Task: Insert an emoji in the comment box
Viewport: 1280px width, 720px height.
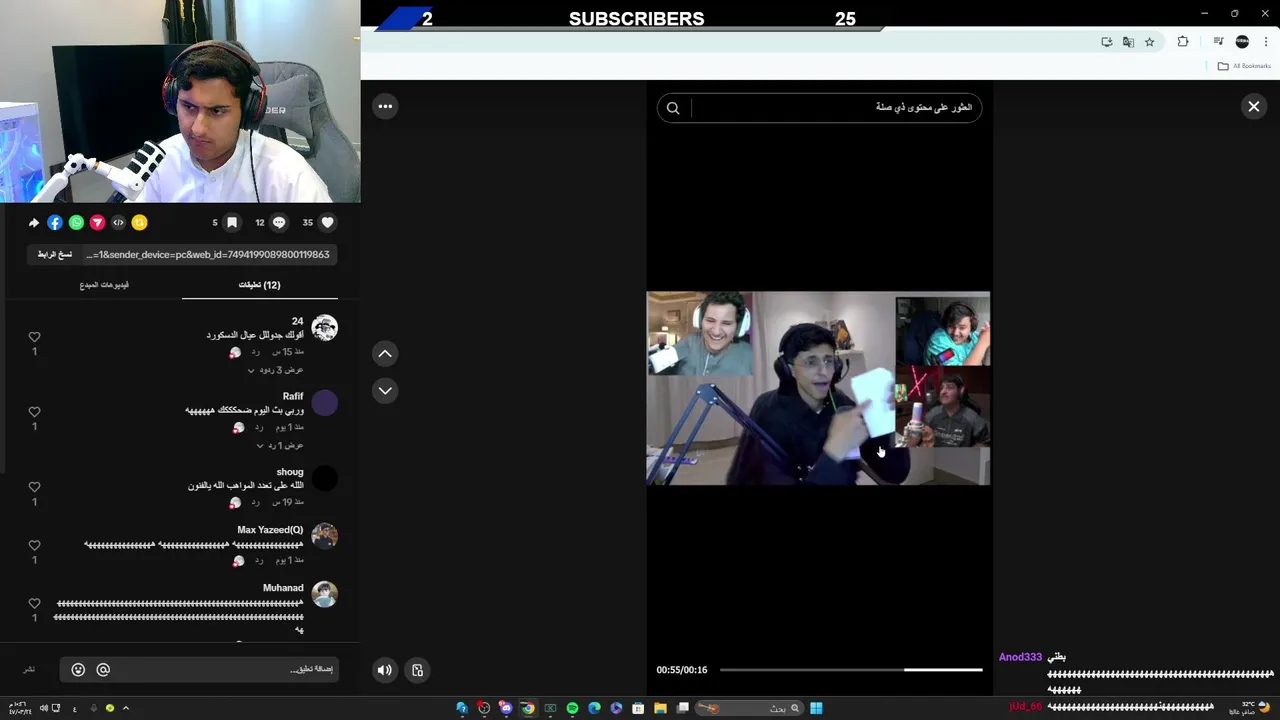Action: pyautogui.click(x=78, y=670)
